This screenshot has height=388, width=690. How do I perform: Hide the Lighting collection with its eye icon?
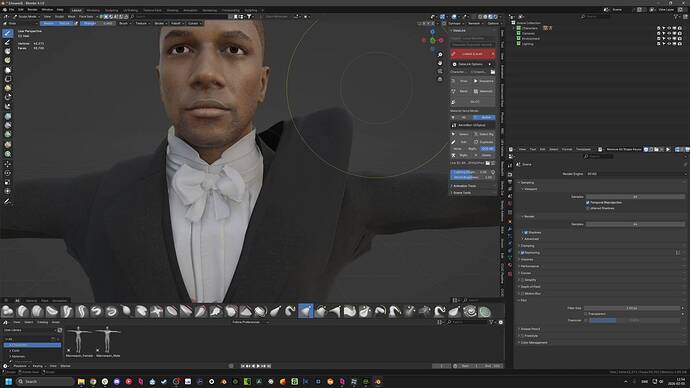669,44
